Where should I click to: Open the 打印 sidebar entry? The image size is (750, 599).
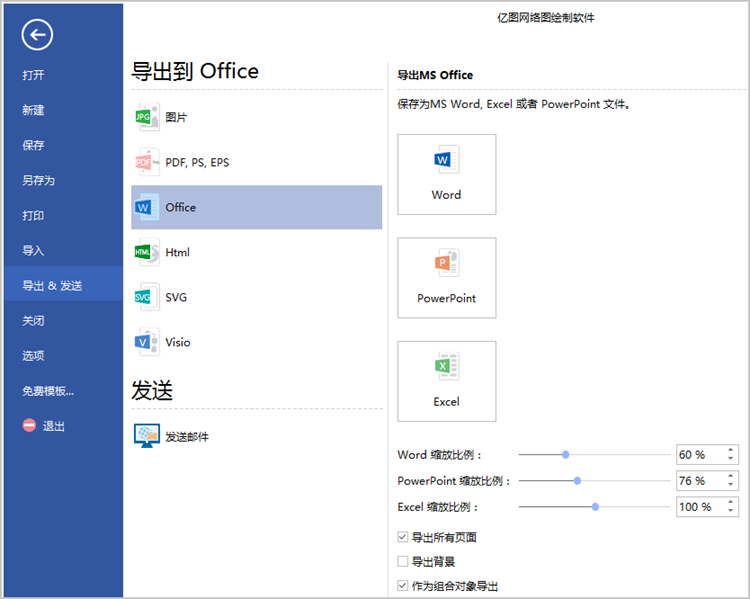(33, 215)
